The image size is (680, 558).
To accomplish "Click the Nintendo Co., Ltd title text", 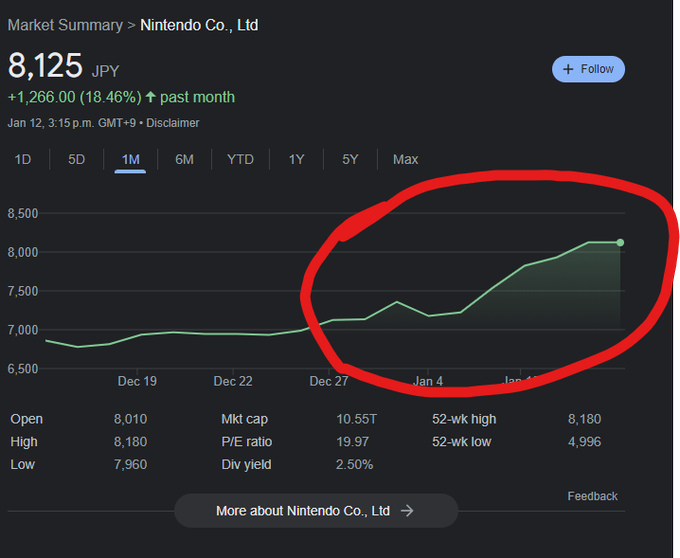I will tap(199, 25).
